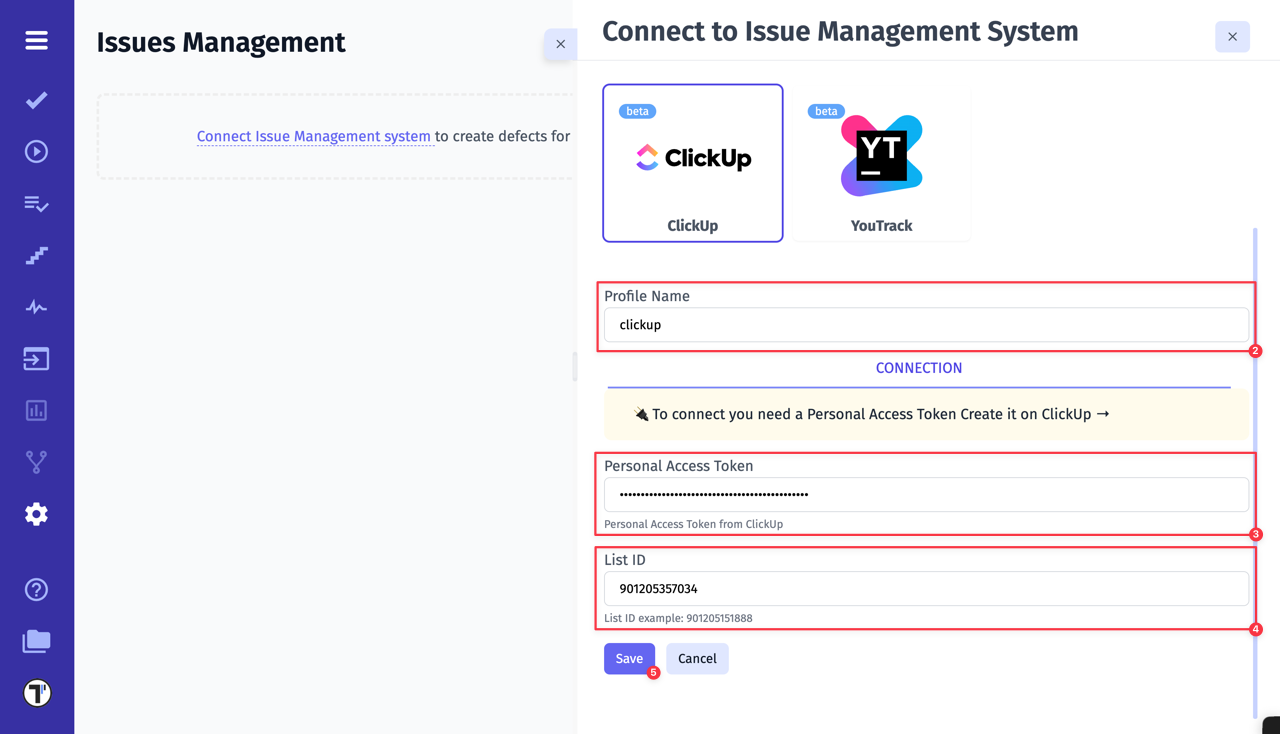
Task: Open test runs via the play circle icon
Action: pyautogui.click(x=36, y=151)
